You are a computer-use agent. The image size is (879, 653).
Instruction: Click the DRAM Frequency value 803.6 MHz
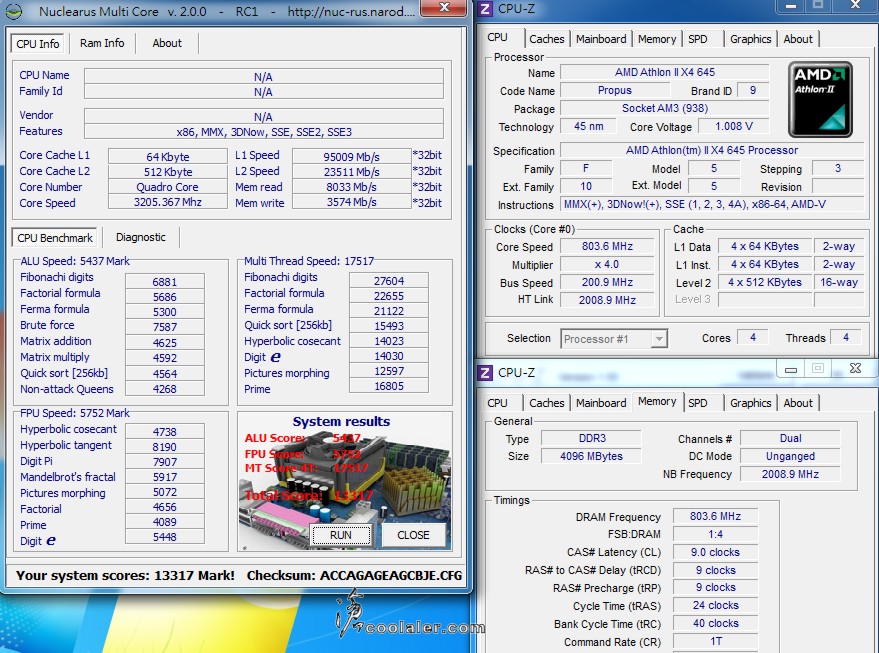click(x=715, y=516)
